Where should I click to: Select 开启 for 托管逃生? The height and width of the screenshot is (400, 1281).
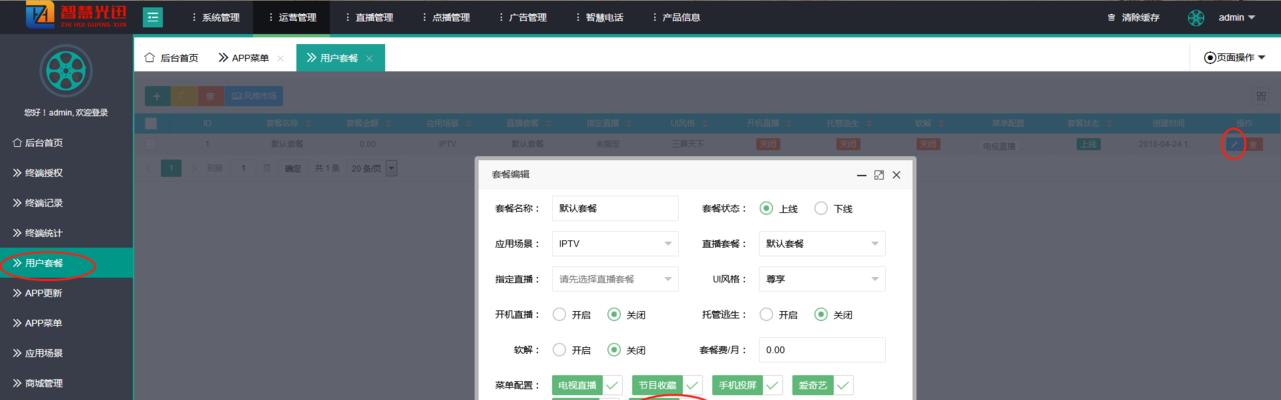click(x=778, y=314)
